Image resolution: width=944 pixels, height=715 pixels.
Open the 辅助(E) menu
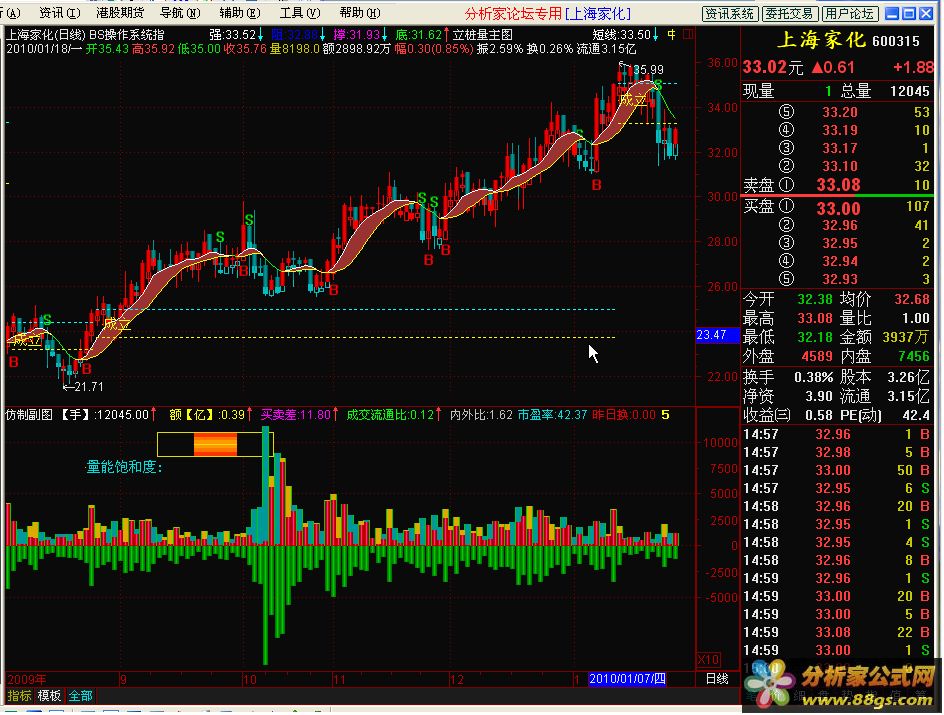pos(240,13)
